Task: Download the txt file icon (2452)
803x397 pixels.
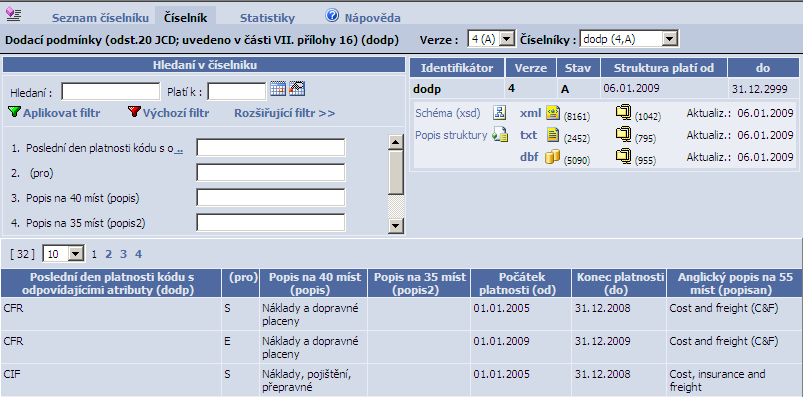Action: pos(553,135)
